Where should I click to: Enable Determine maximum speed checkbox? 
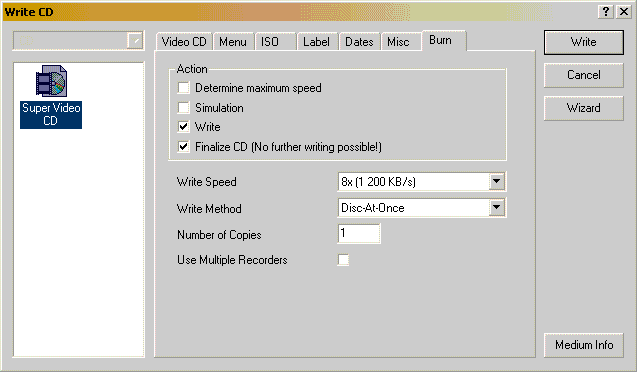click(x=184, y=88)
